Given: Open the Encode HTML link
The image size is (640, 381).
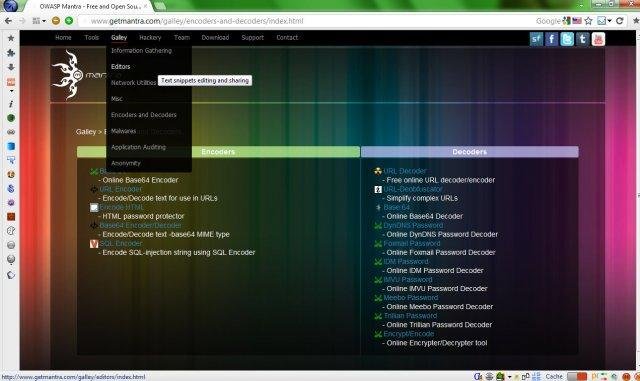Looking at the screenshot, I should (122, 207).
